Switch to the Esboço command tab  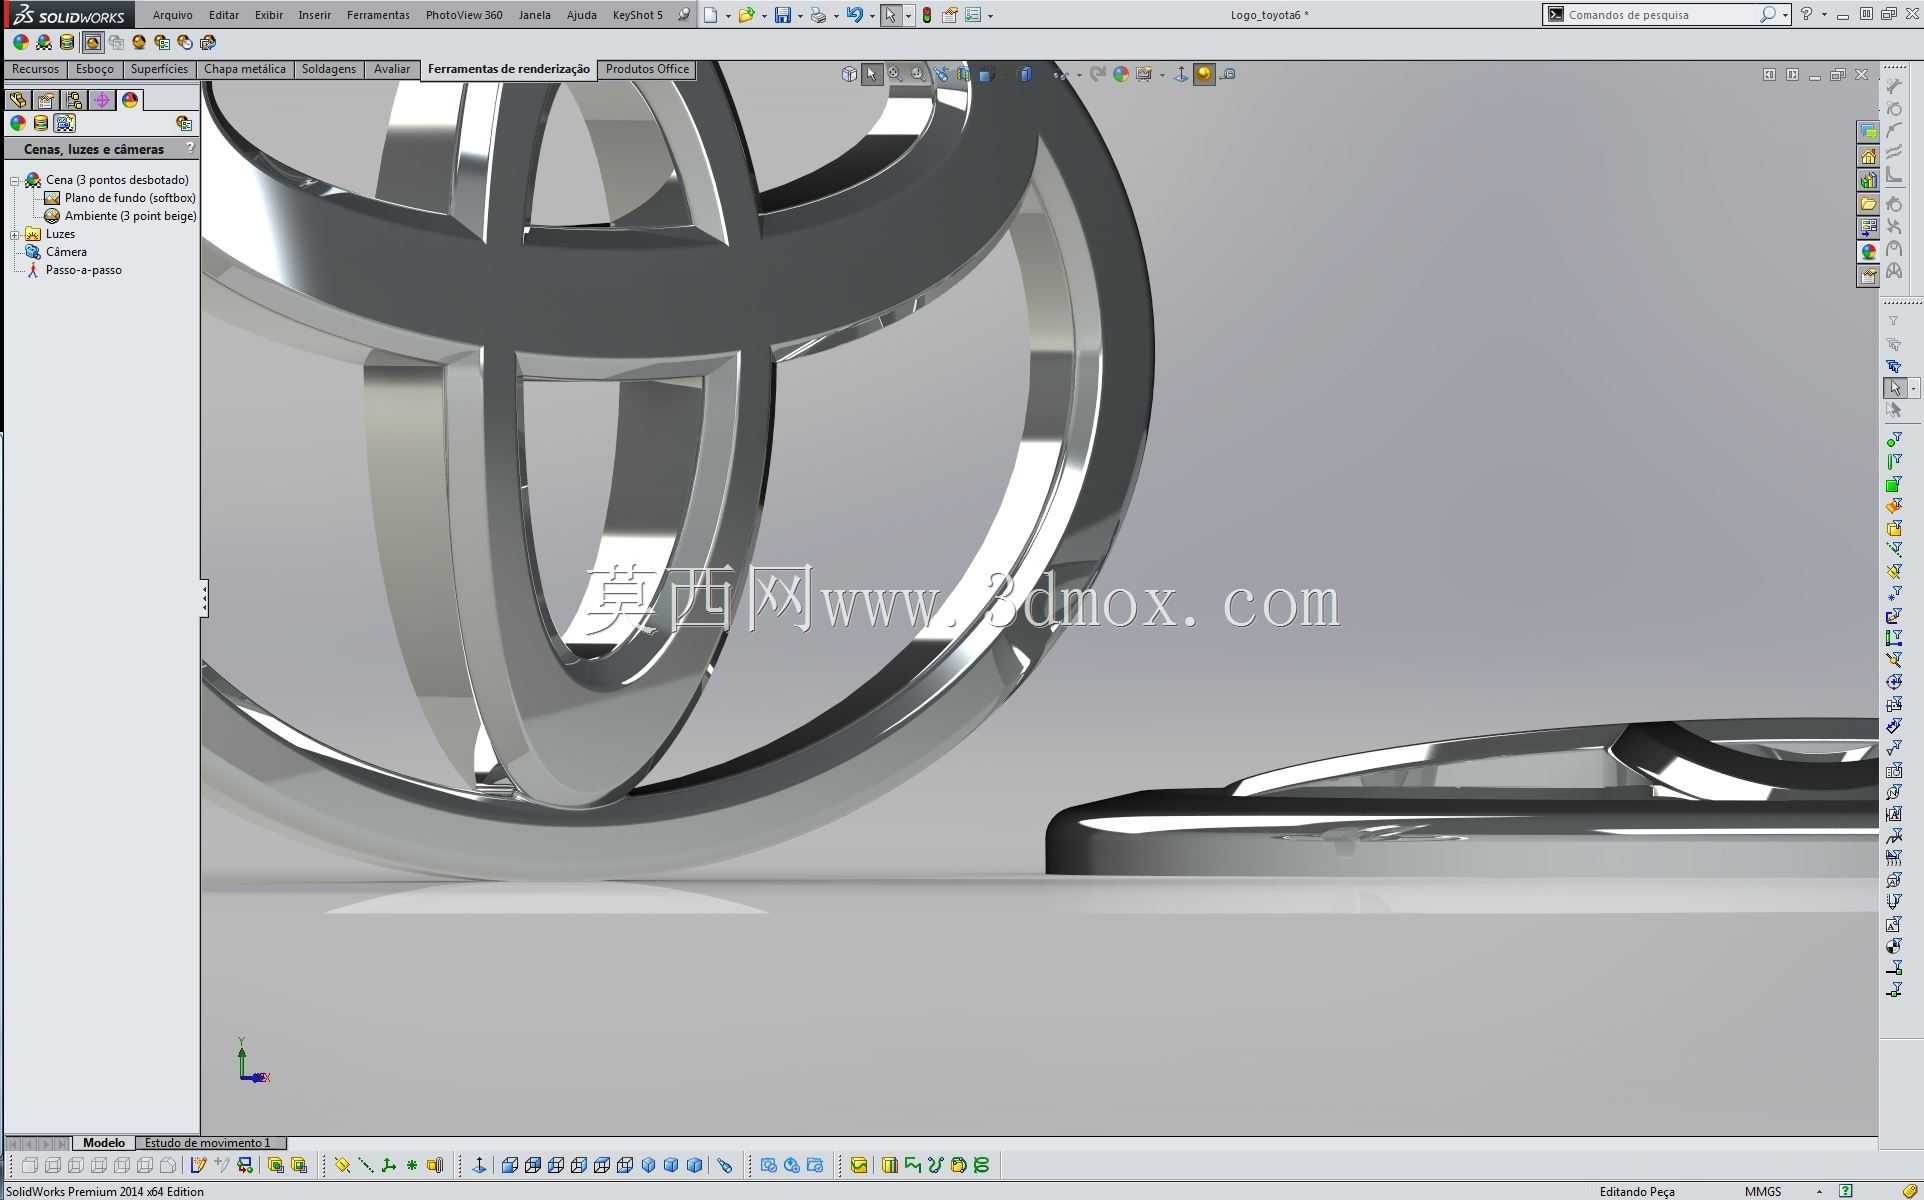pyautogui.click(x=95, y=69)
